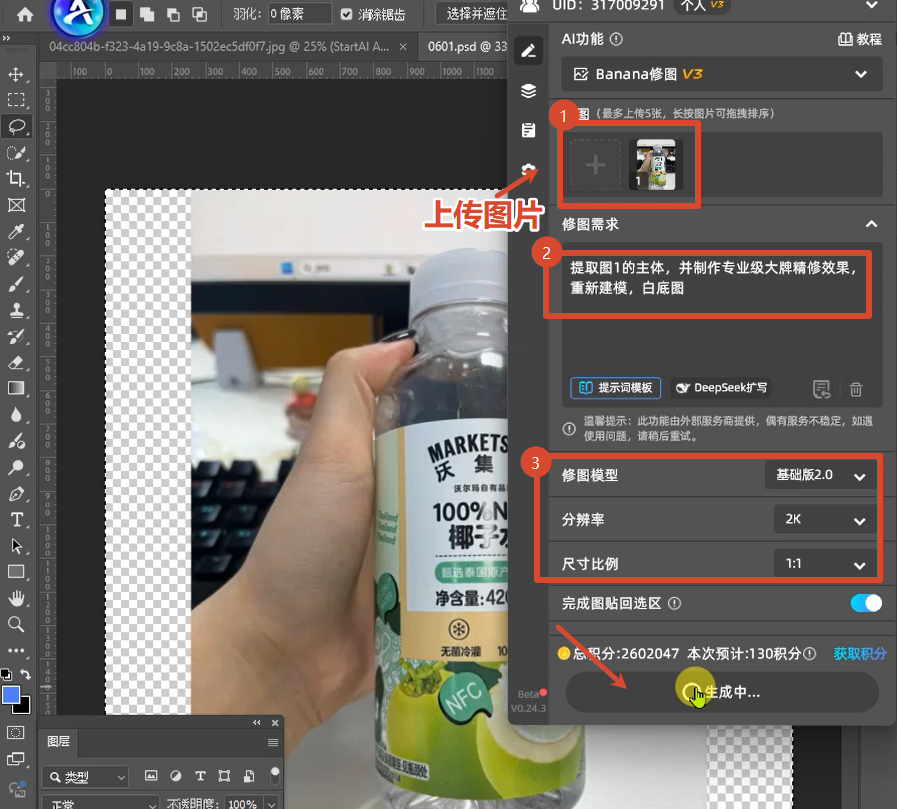Image resolution: width=897 pixels, height=809 pixels.
Task: Select the Crop tool
Action: click(16, 179)
